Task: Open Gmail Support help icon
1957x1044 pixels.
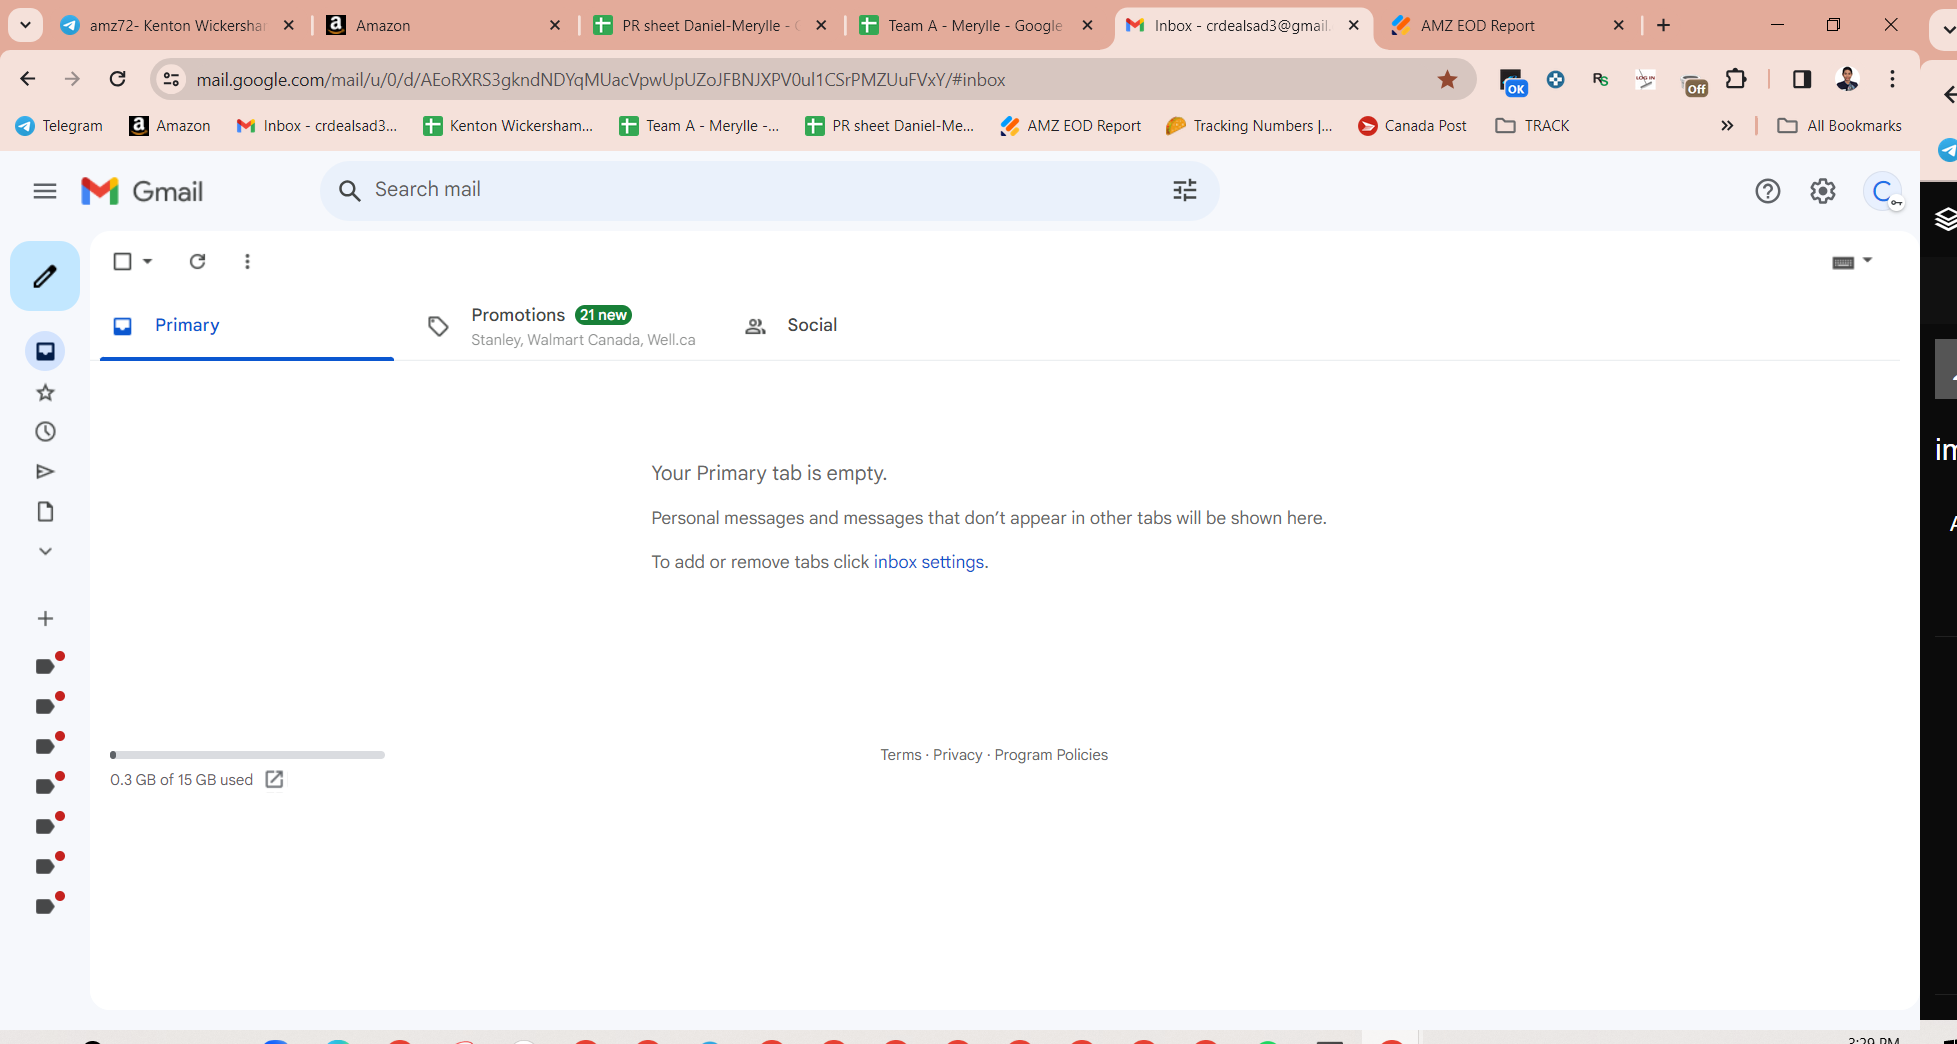Action: 1768,191
